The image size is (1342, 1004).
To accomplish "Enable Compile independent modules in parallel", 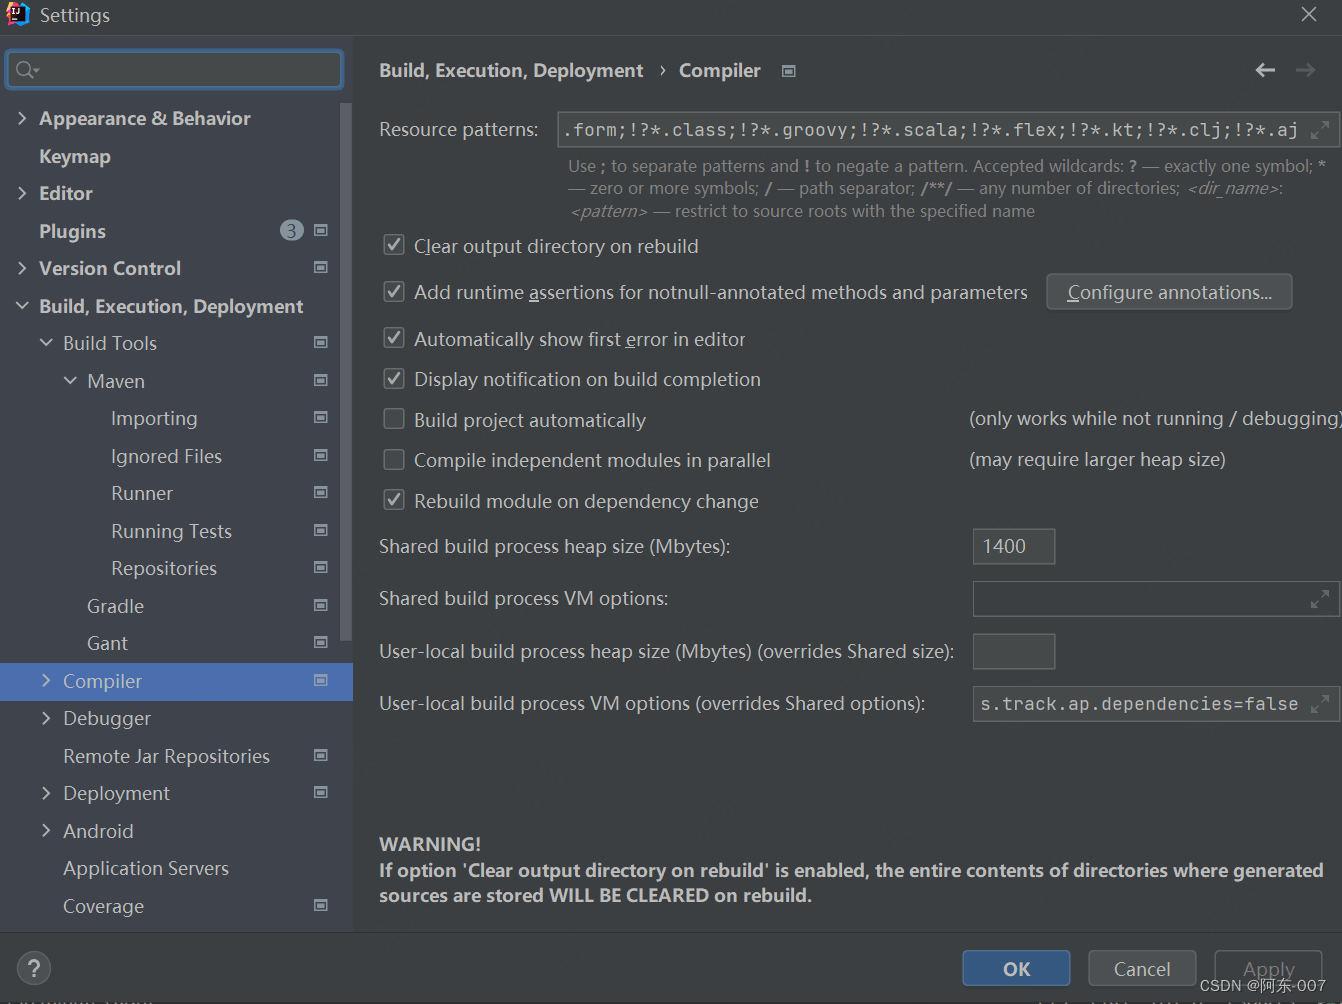I will point(394,460).
